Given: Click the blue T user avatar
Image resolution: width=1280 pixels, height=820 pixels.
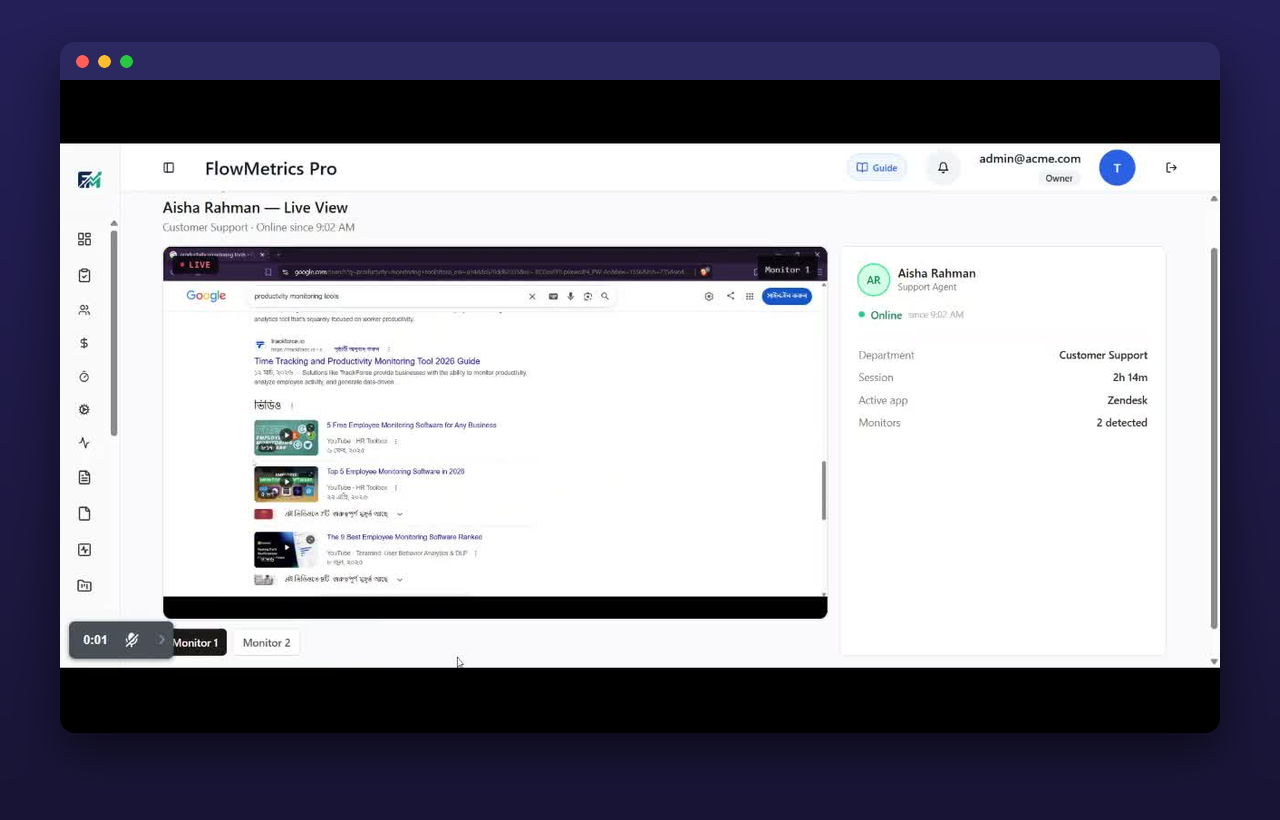Looking at the screenshot, I should (1117, 168).
